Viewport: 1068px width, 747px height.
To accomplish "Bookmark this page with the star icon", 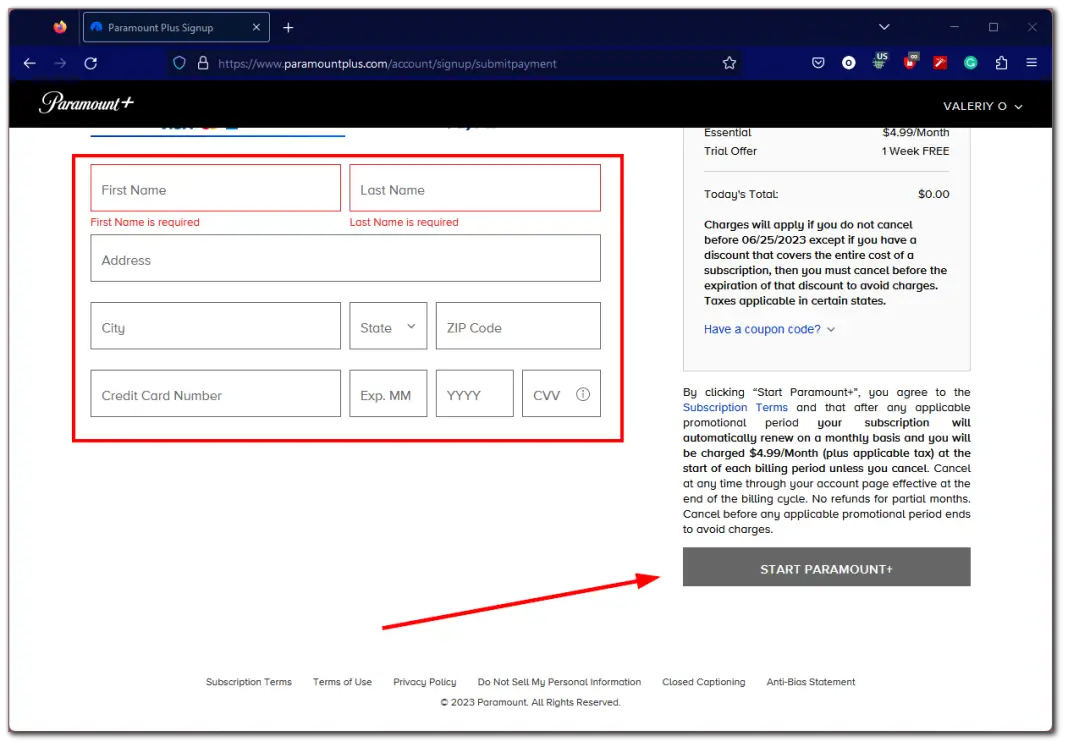I will click(x=729, y=62).
